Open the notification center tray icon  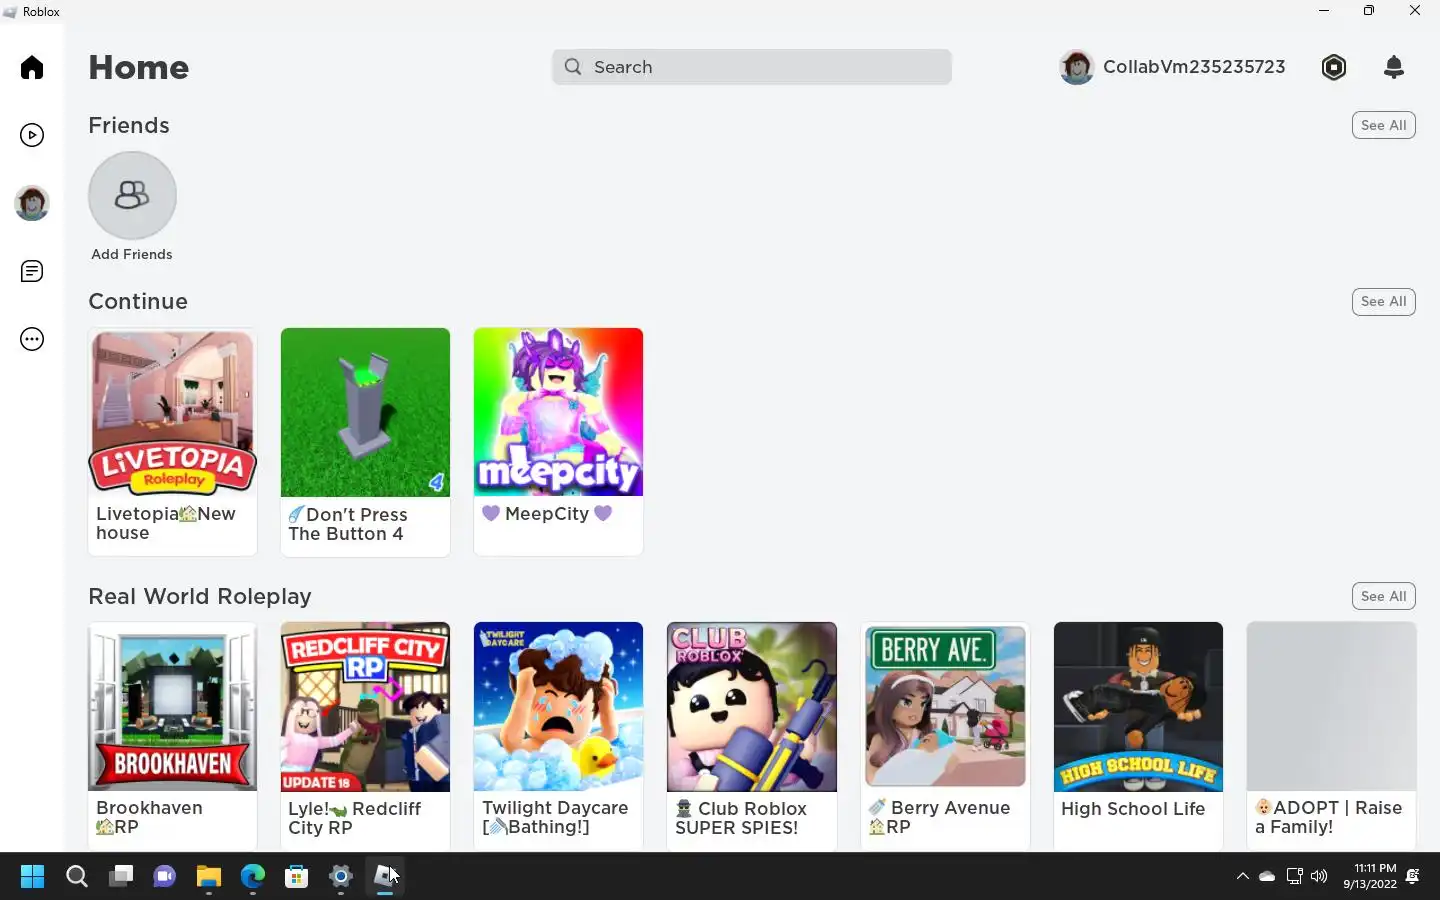[1413, 877]
